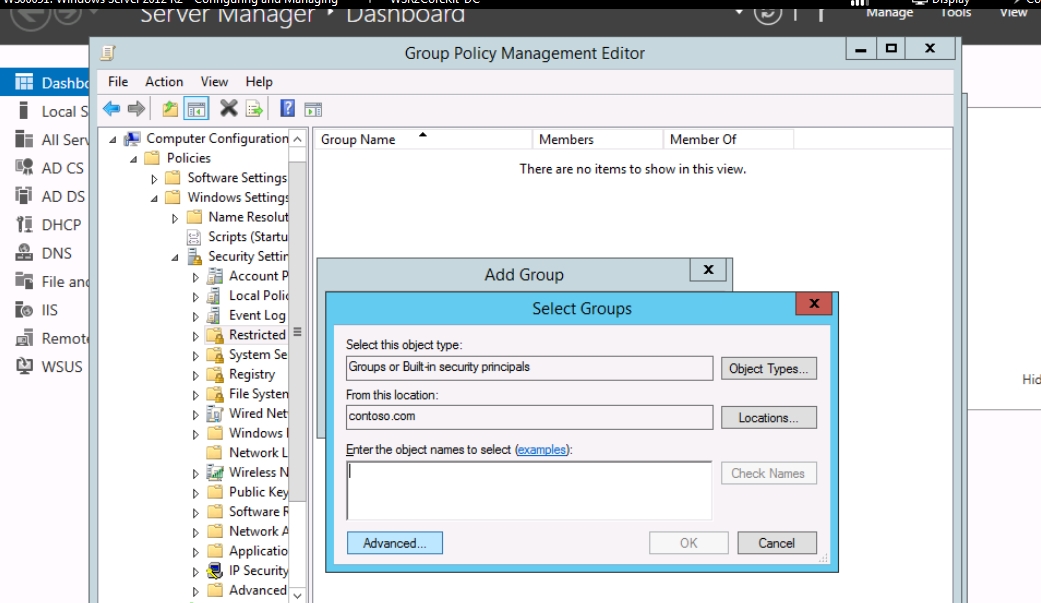This screenshot has width=1041, height=603.
Task: Toggle the show/hide action pane toolbar icon
Action: [x=313, y=109]
